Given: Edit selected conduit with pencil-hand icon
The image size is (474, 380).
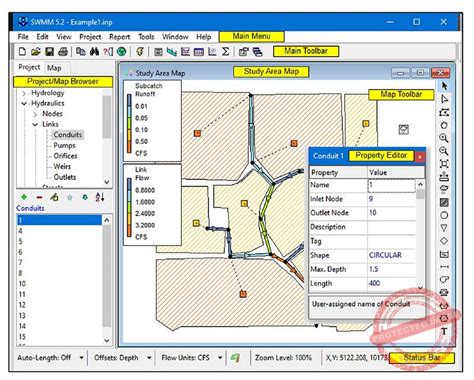Looking at the screenshot, I should (x=54, y=197).
